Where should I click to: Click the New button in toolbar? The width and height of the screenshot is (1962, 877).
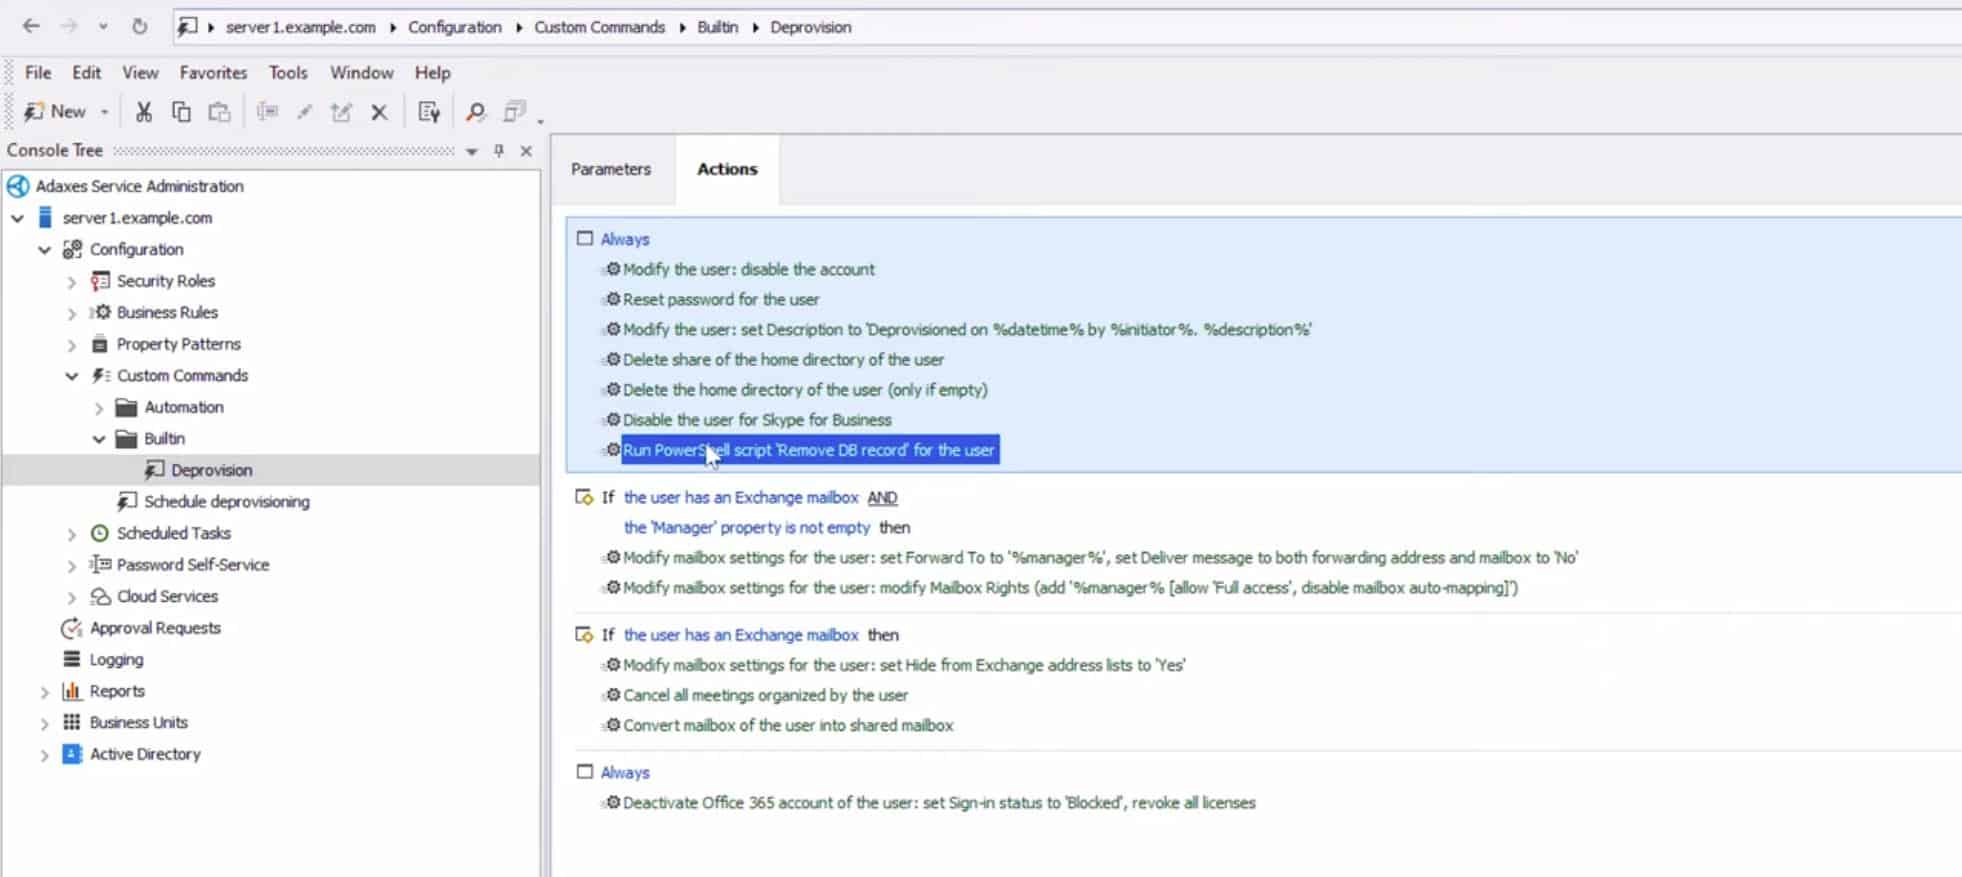[56, 112]
